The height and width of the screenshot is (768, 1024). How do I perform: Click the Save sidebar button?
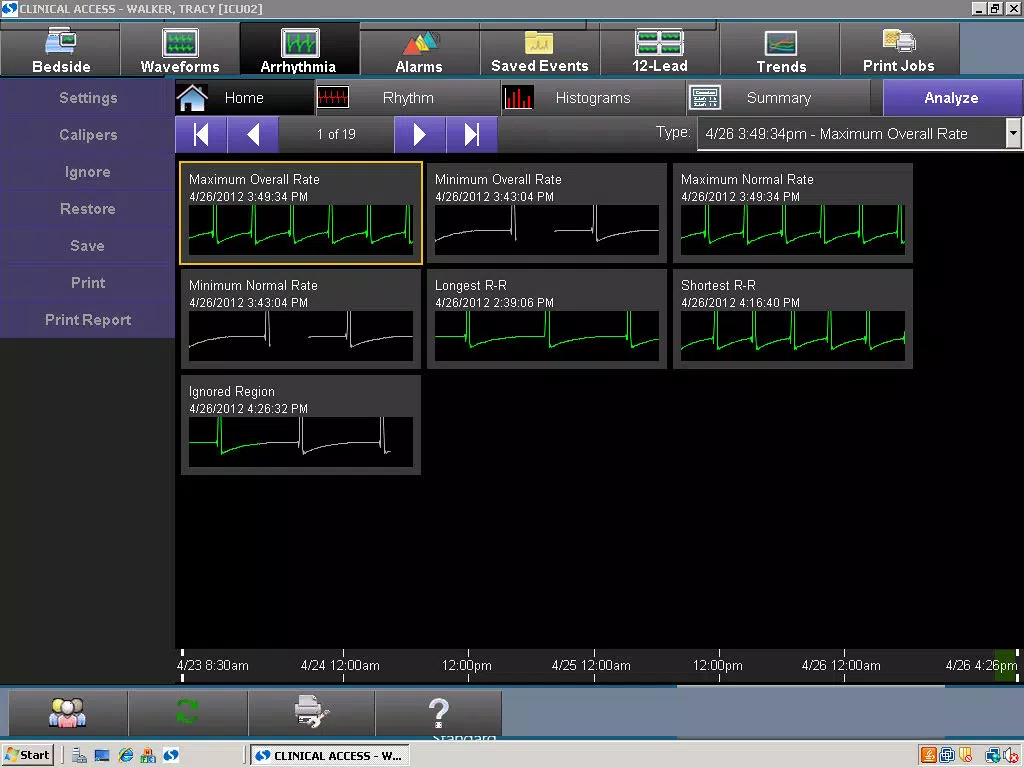click(88, 246)
